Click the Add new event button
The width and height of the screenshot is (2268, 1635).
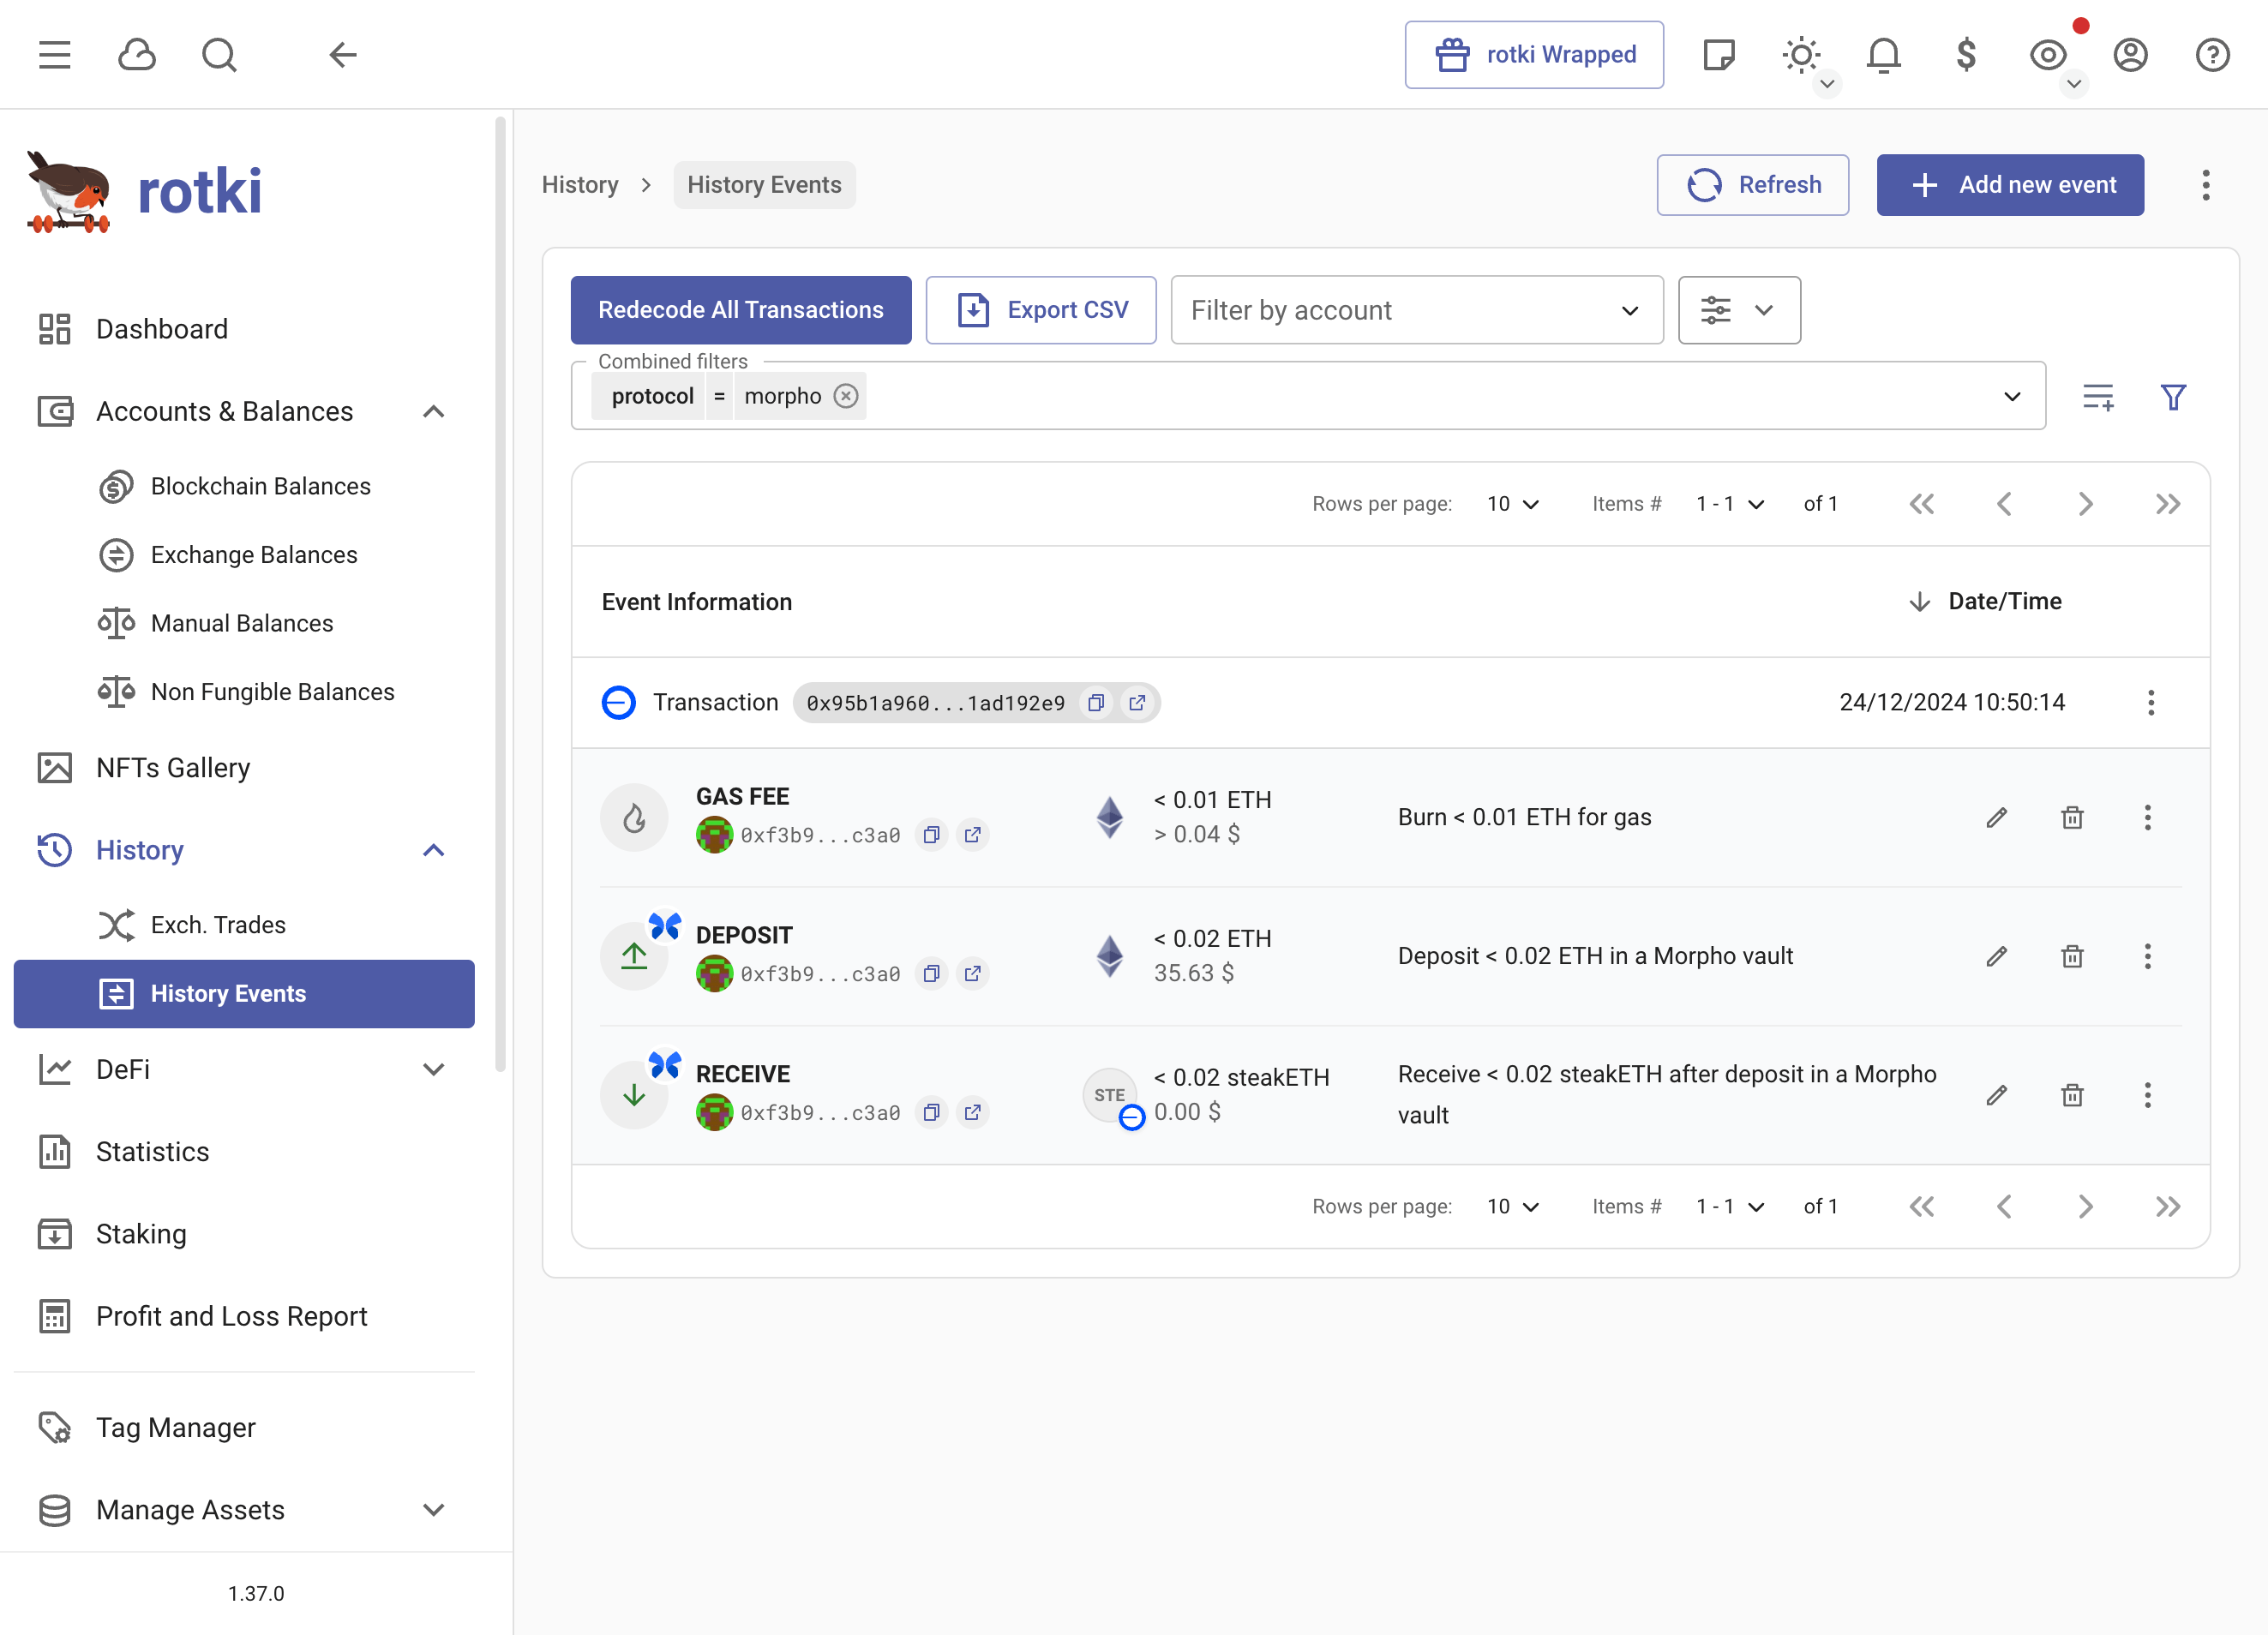click(x=2009, y=185)
